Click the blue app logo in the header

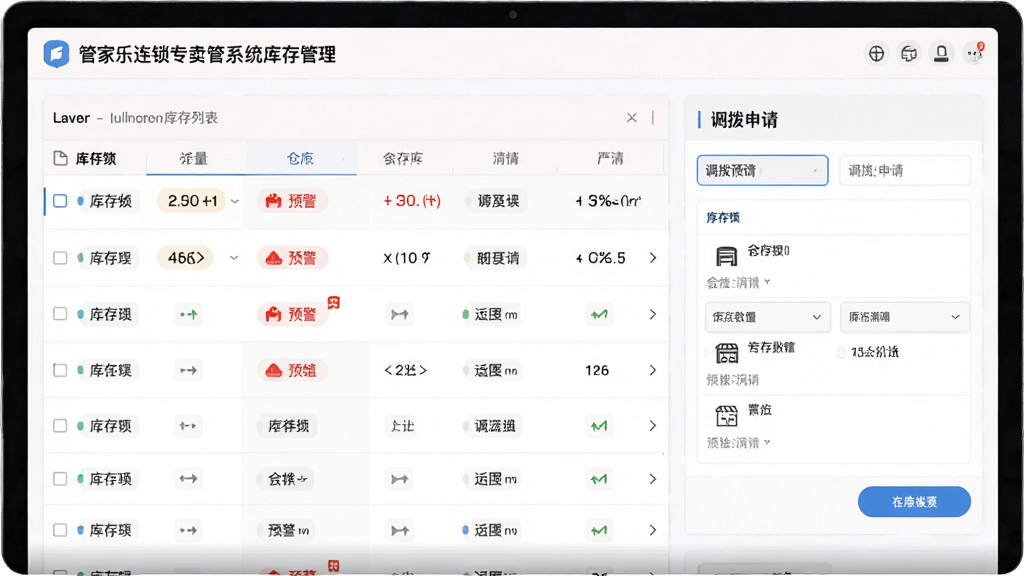coord(56,54)
